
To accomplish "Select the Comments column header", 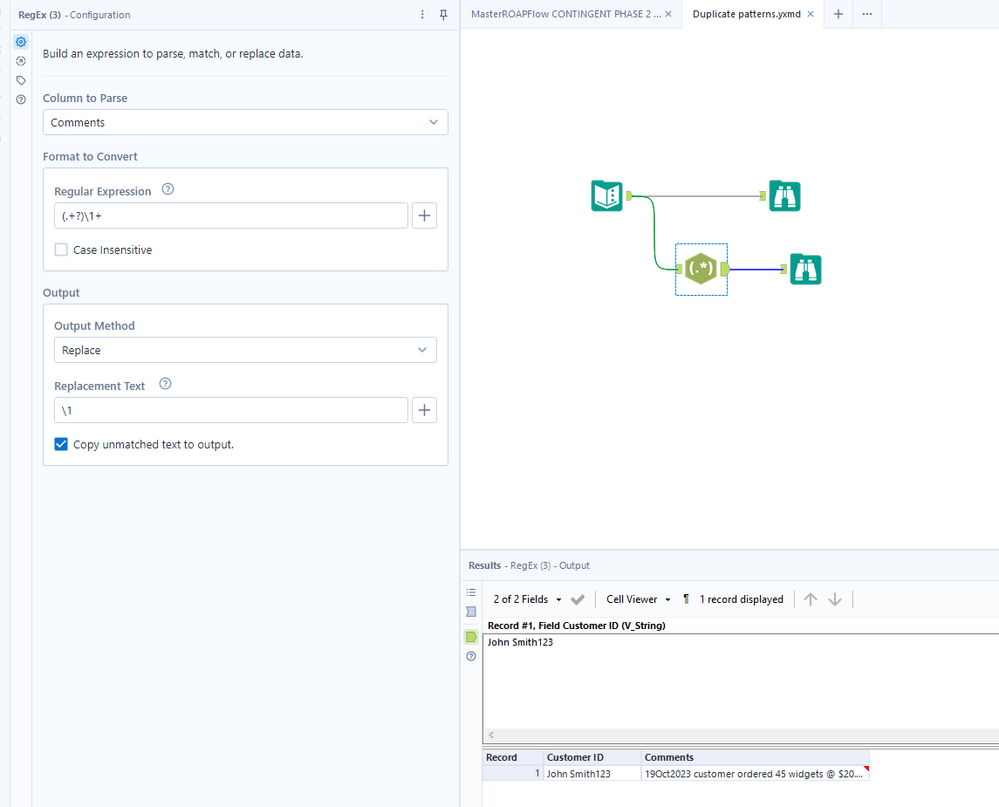I will pyautogui.click(x=755, y=757).
